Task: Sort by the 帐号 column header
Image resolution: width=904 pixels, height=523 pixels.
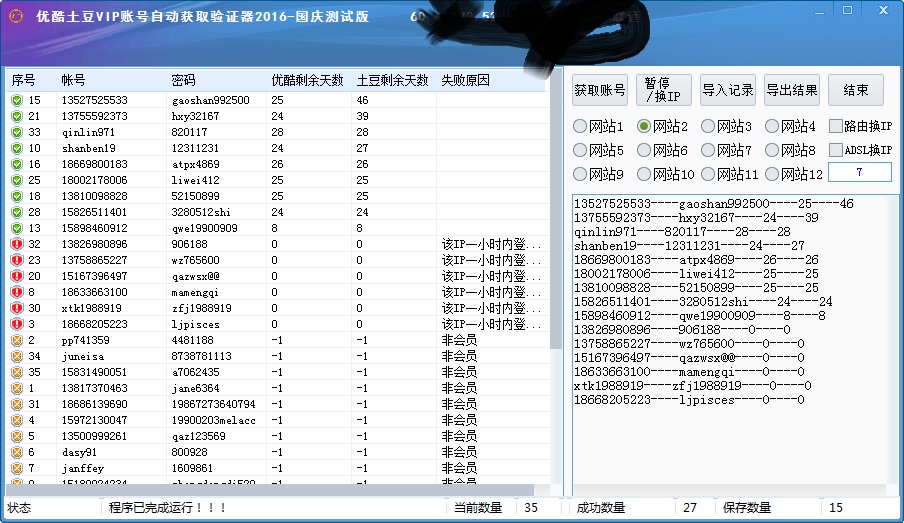Action: [111, 80]
